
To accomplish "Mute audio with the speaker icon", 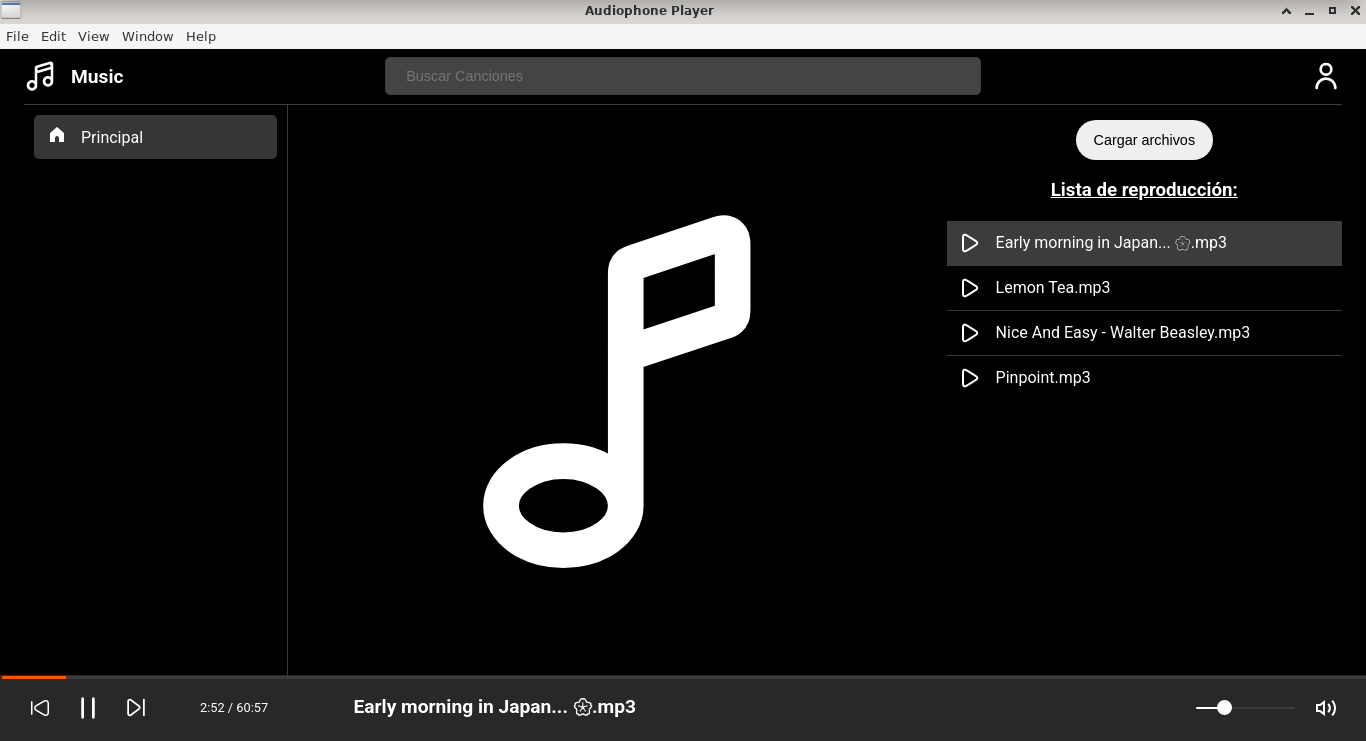I will (x=1325, y=708).
